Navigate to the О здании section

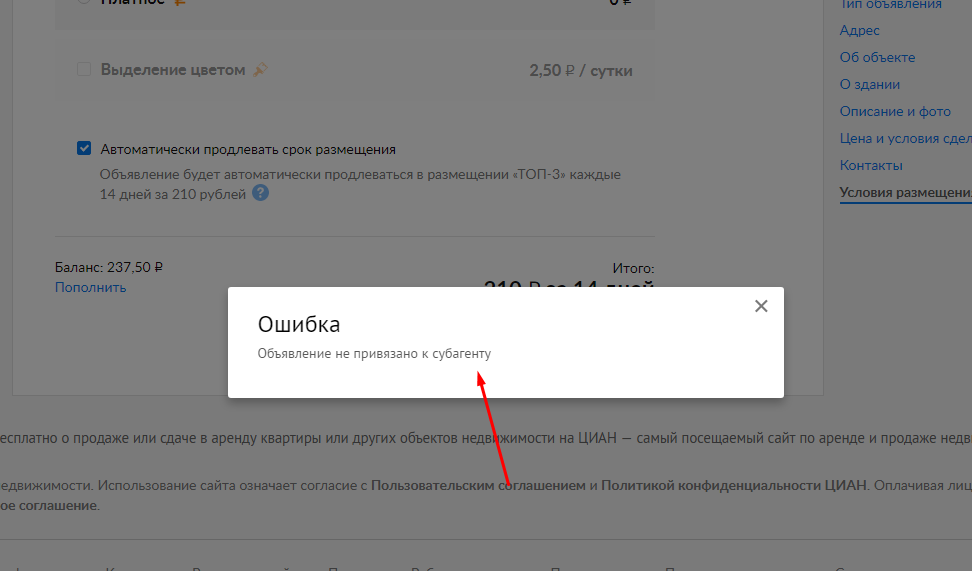click(x=870, y=84)
